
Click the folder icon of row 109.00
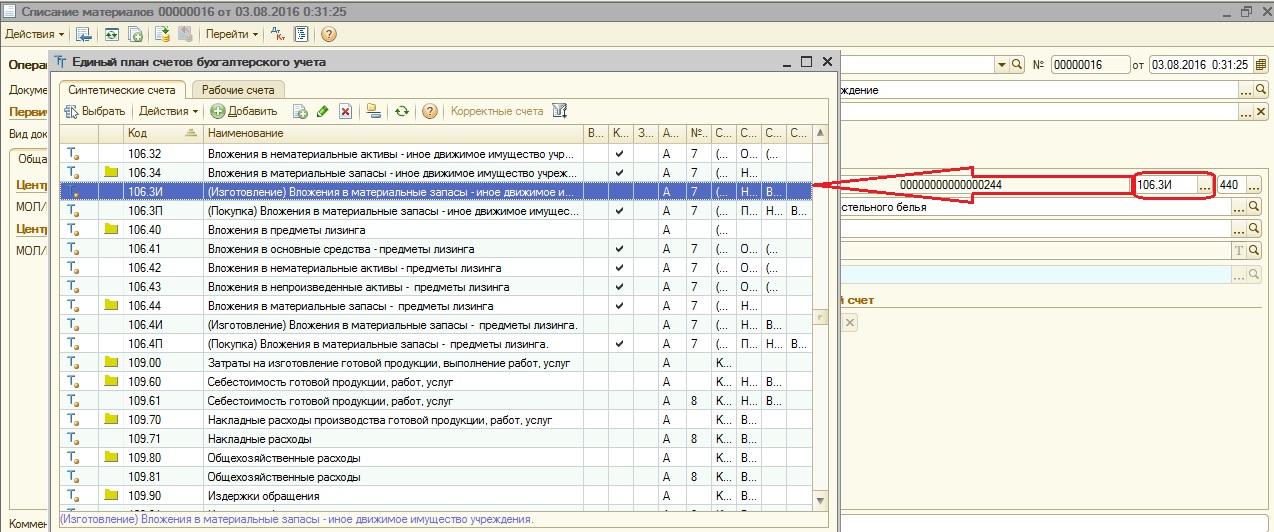(111, 362)
